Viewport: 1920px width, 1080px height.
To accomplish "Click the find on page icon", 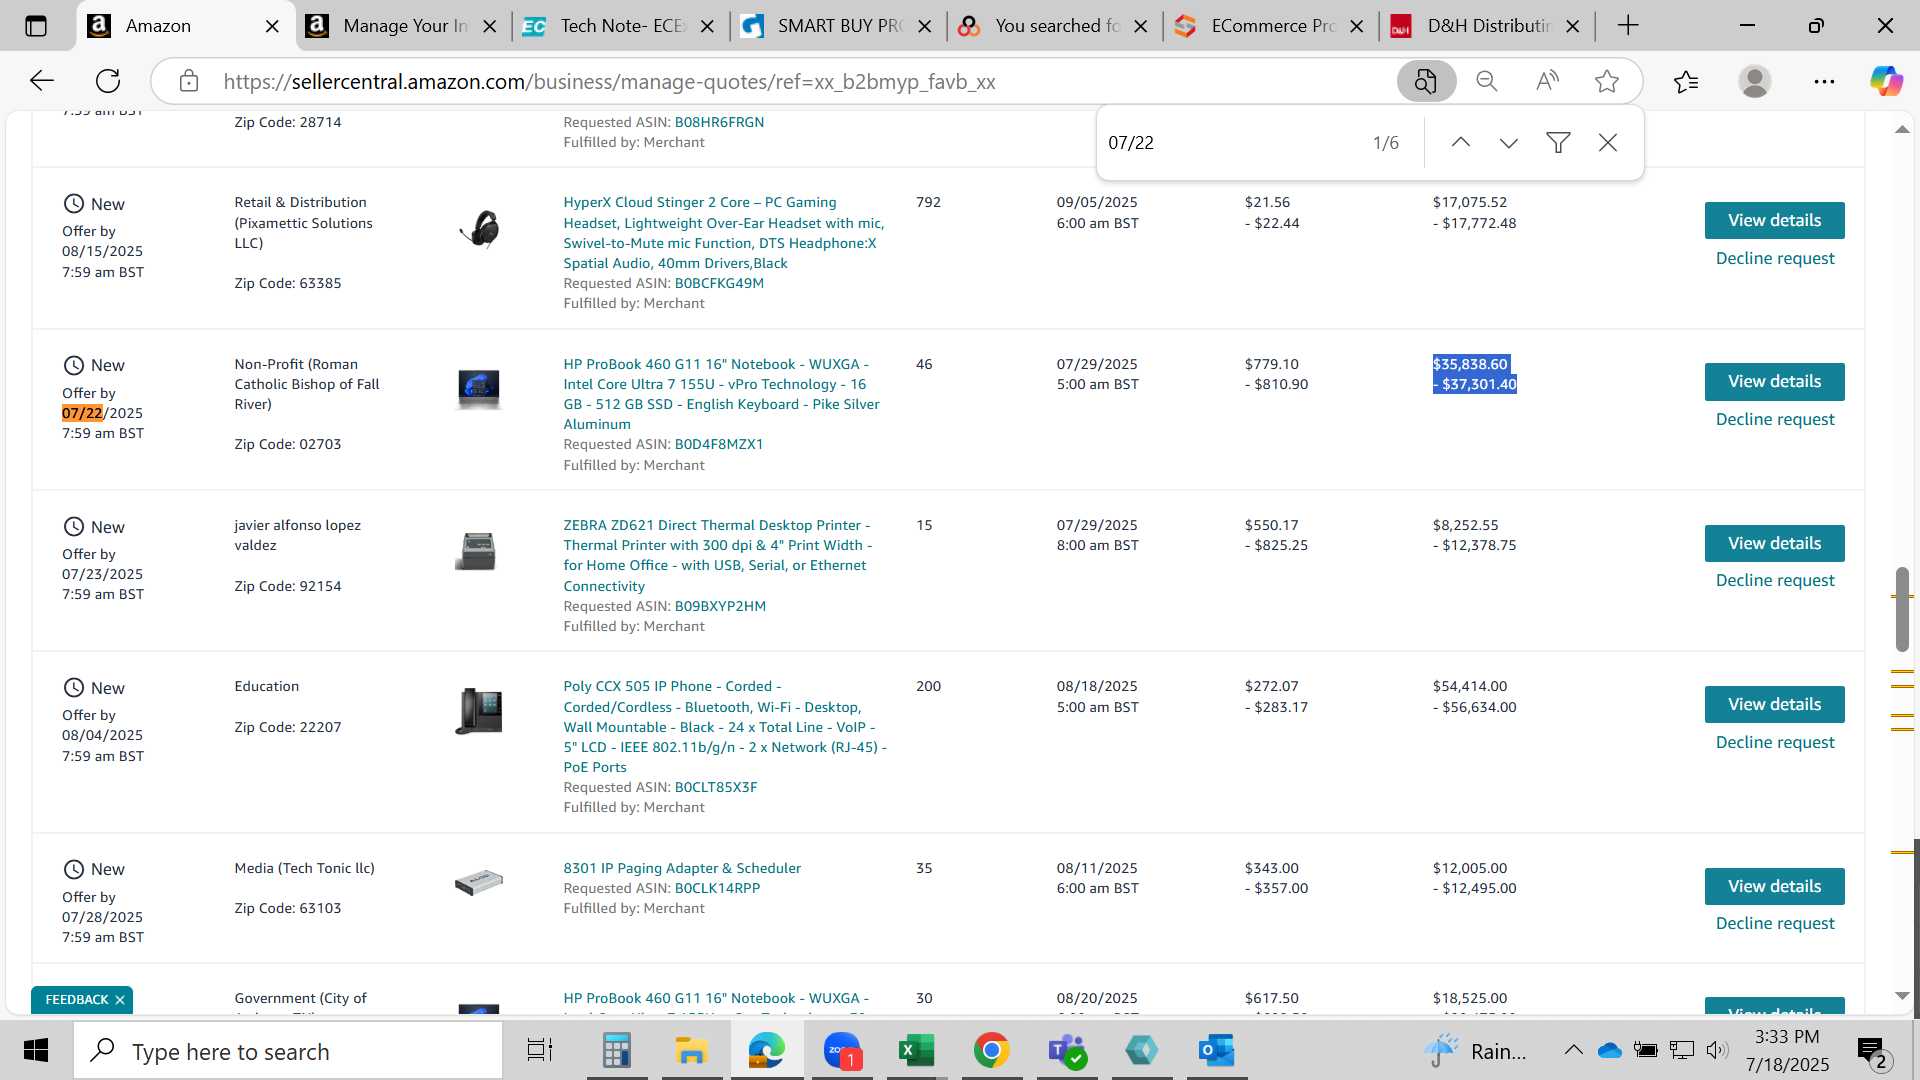I will pyautogui.click(x=1426, y=81).
